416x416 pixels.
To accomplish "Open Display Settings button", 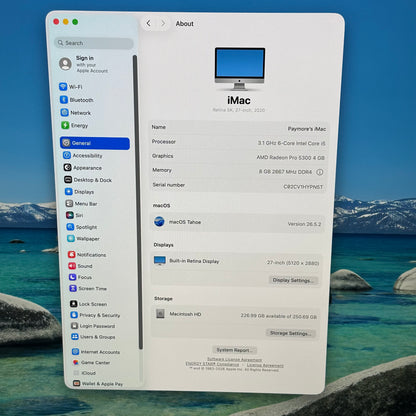I will [x=293, y=280].
